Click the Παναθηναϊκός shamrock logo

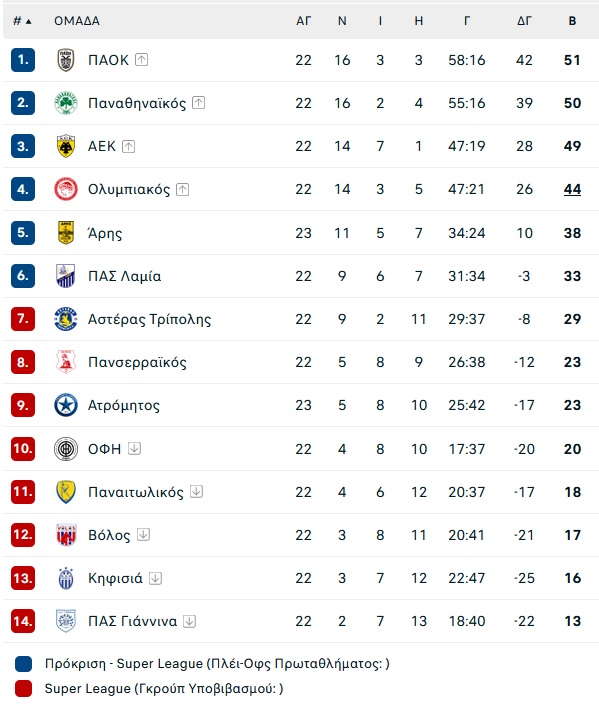(x=66, y=103)
